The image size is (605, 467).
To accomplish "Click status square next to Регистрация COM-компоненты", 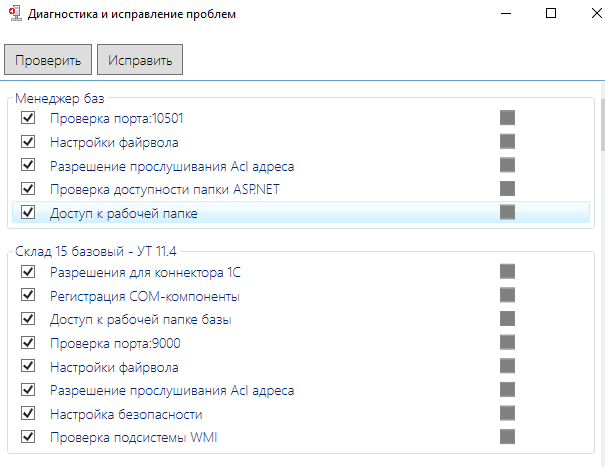I will coord(507,295).
